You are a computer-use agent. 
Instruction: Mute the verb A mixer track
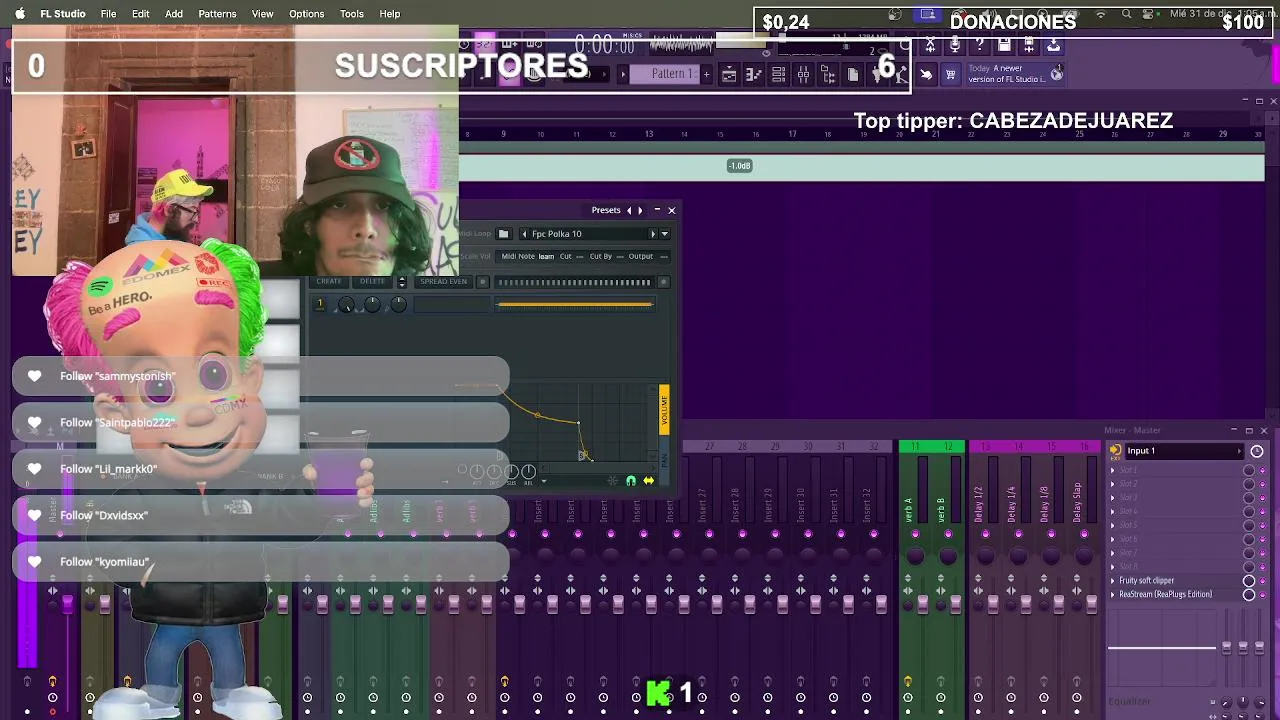coord(915,534)
